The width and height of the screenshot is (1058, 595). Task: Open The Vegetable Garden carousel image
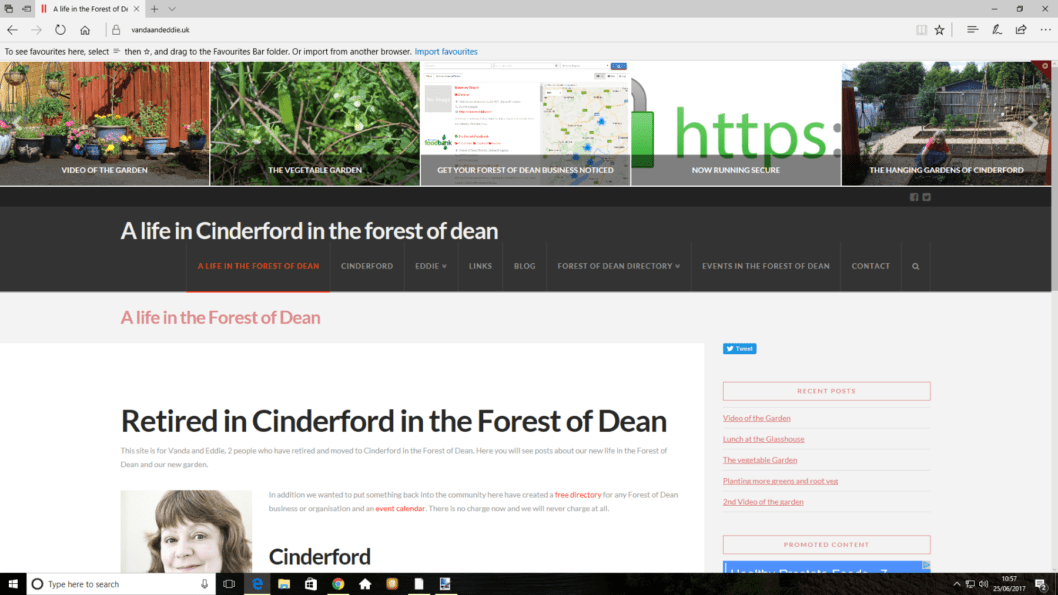click(x=315, y=123)
